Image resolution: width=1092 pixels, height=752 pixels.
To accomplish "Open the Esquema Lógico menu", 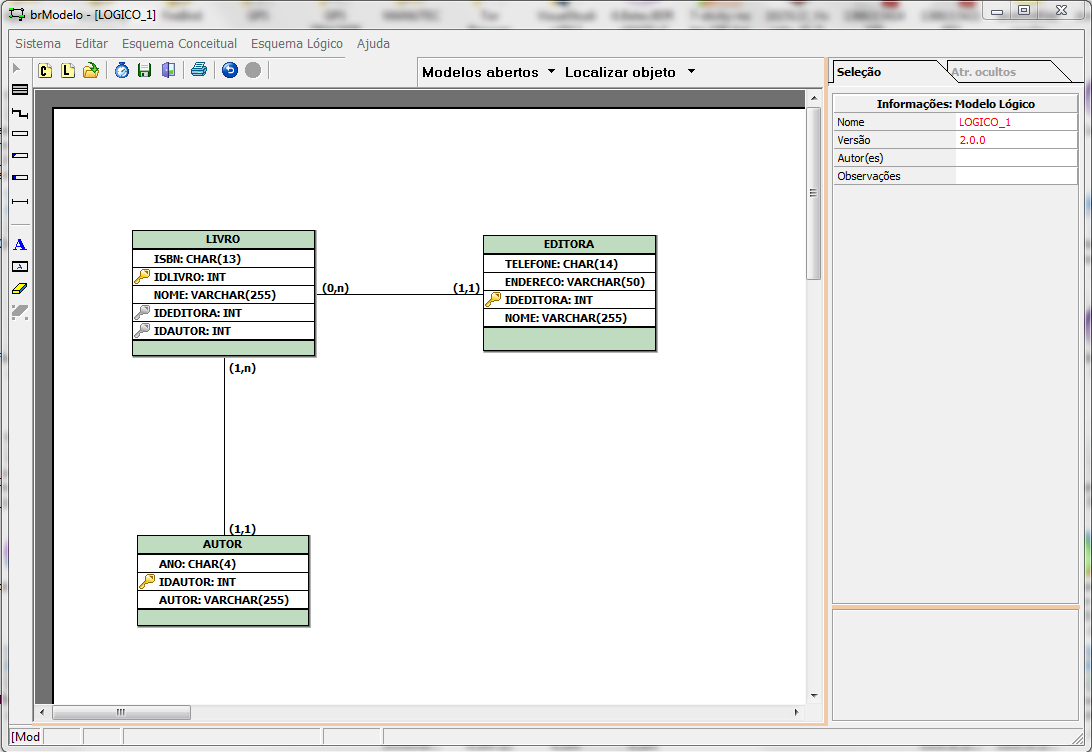I will (297, 43).
